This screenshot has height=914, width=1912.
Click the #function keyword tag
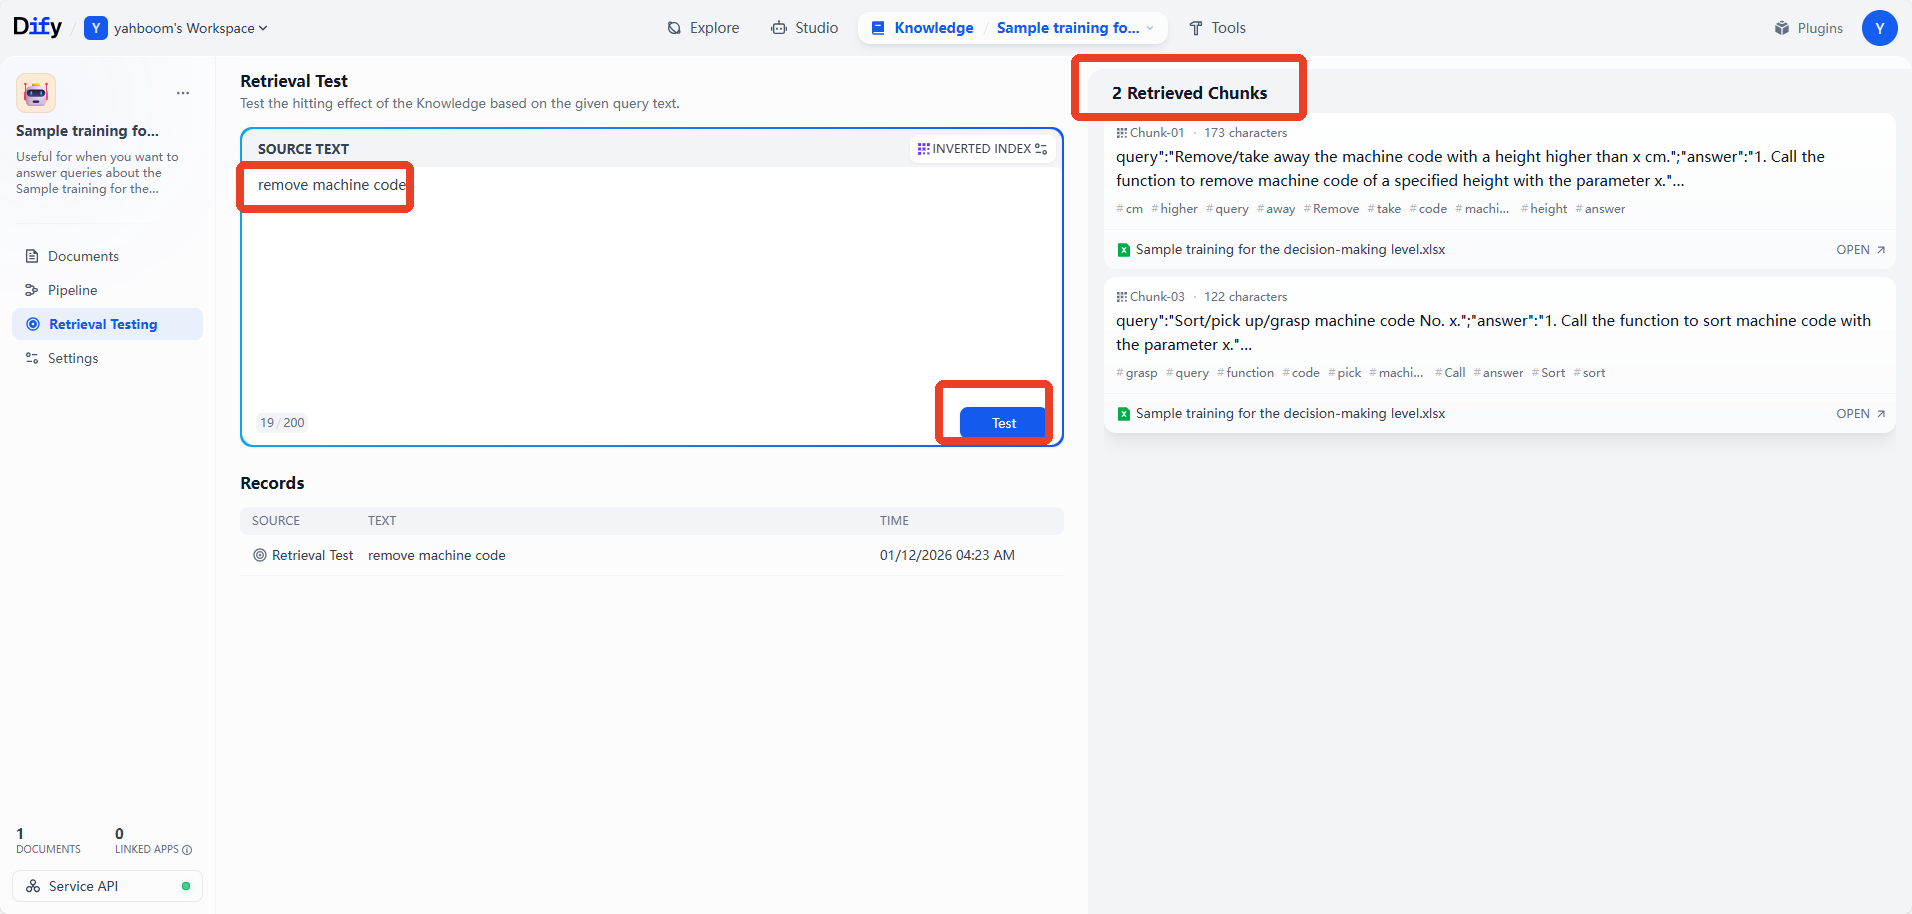[x=1245, y=373]
